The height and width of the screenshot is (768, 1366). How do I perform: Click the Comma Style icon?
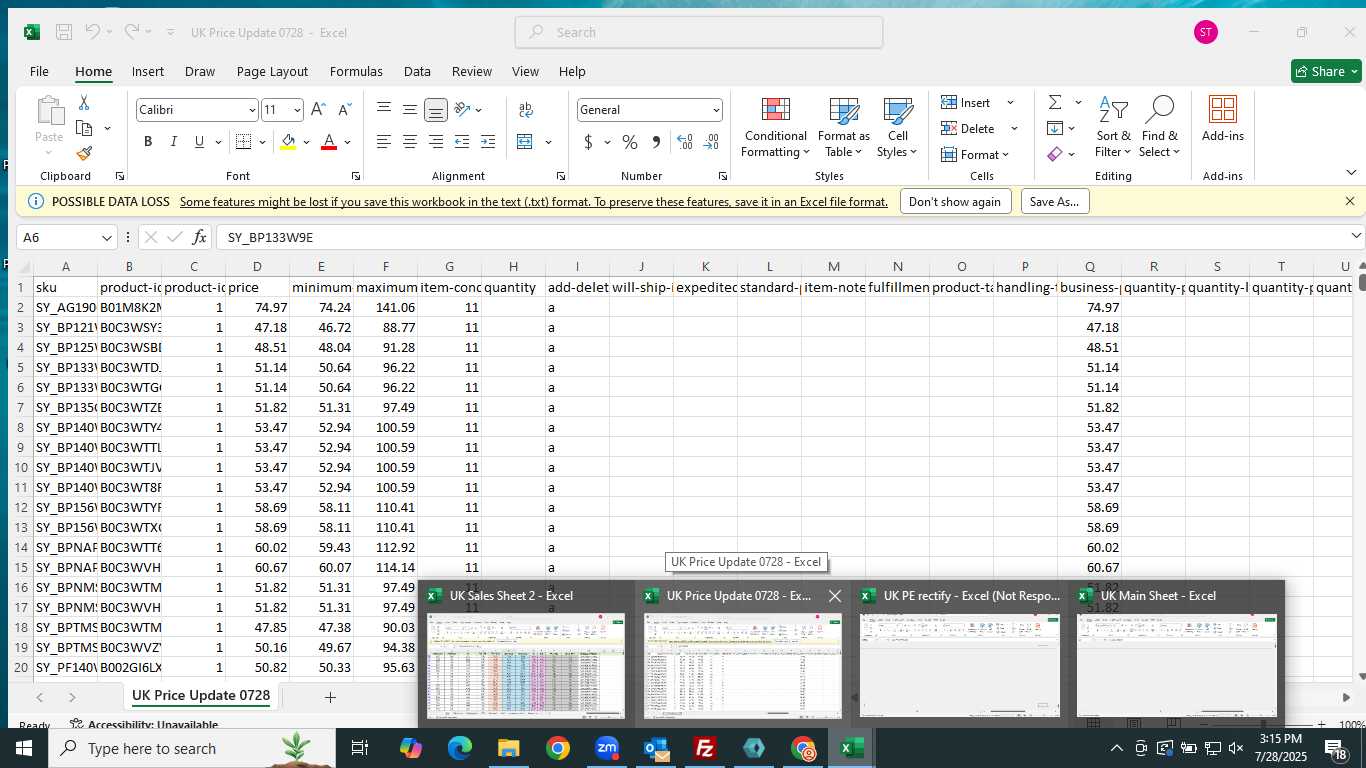[x=656, y=142]
